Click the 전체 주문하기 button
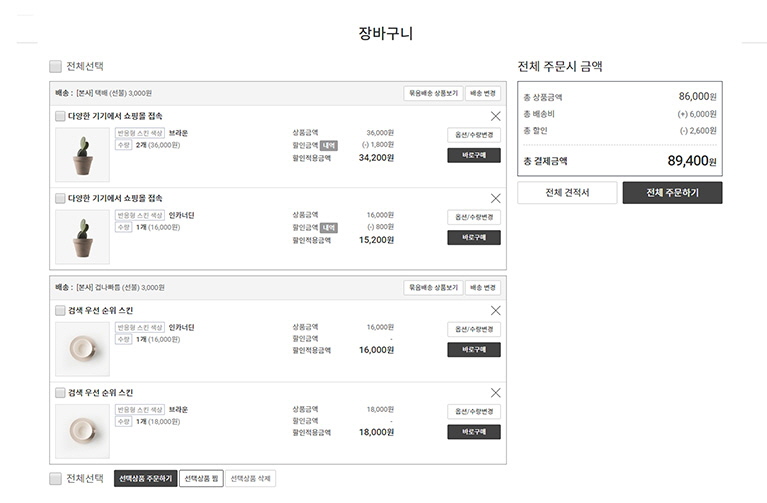767x503 pixels. (671, 192)
